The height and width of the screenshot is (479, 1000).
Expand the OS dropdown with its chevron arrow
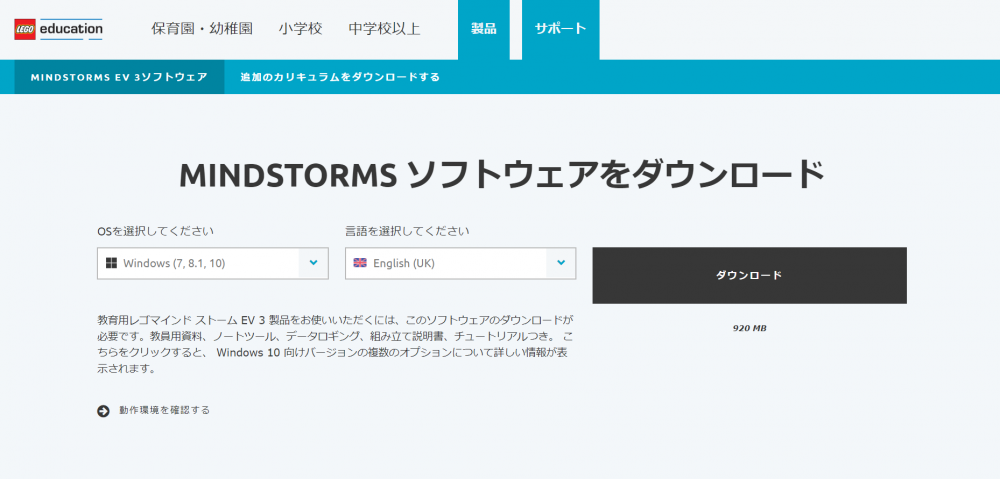(314, 264)
